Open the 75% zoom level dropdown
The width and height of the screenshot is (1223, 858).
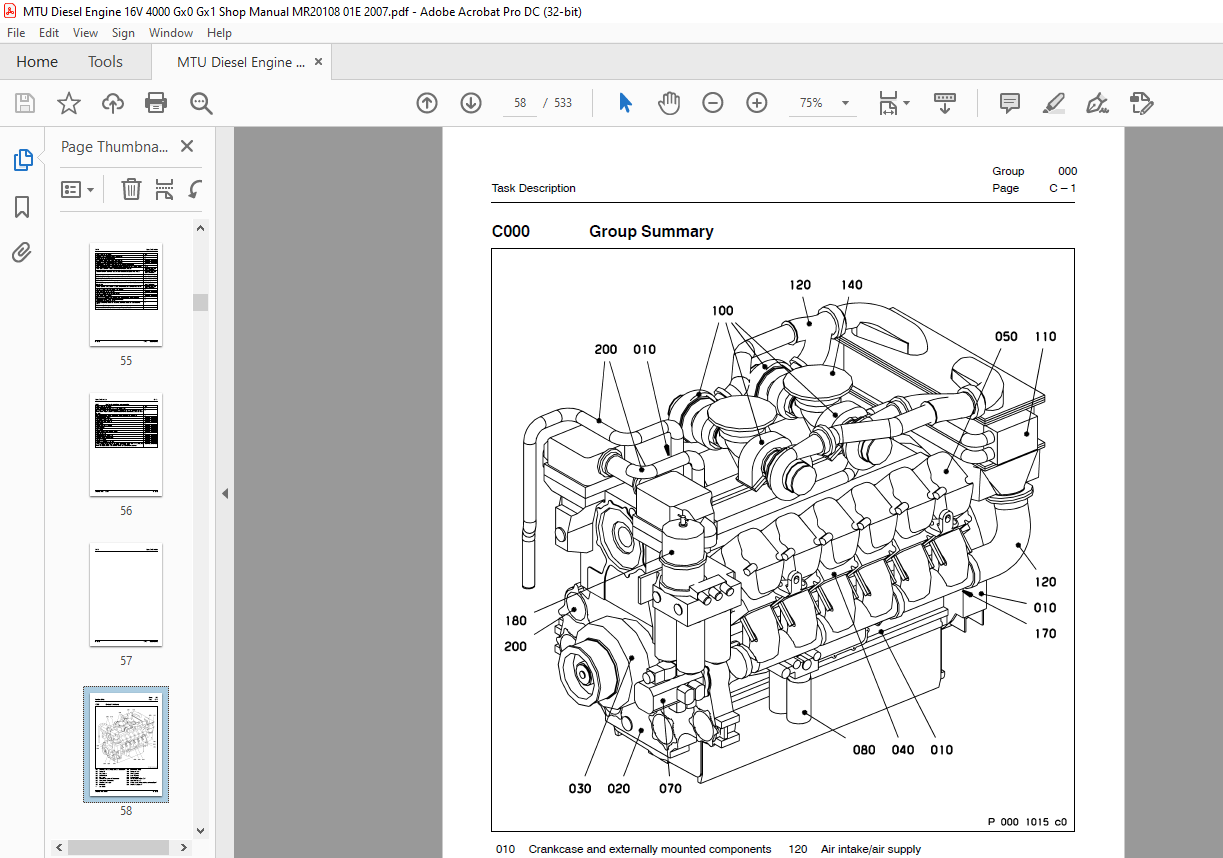coord(845,103)
